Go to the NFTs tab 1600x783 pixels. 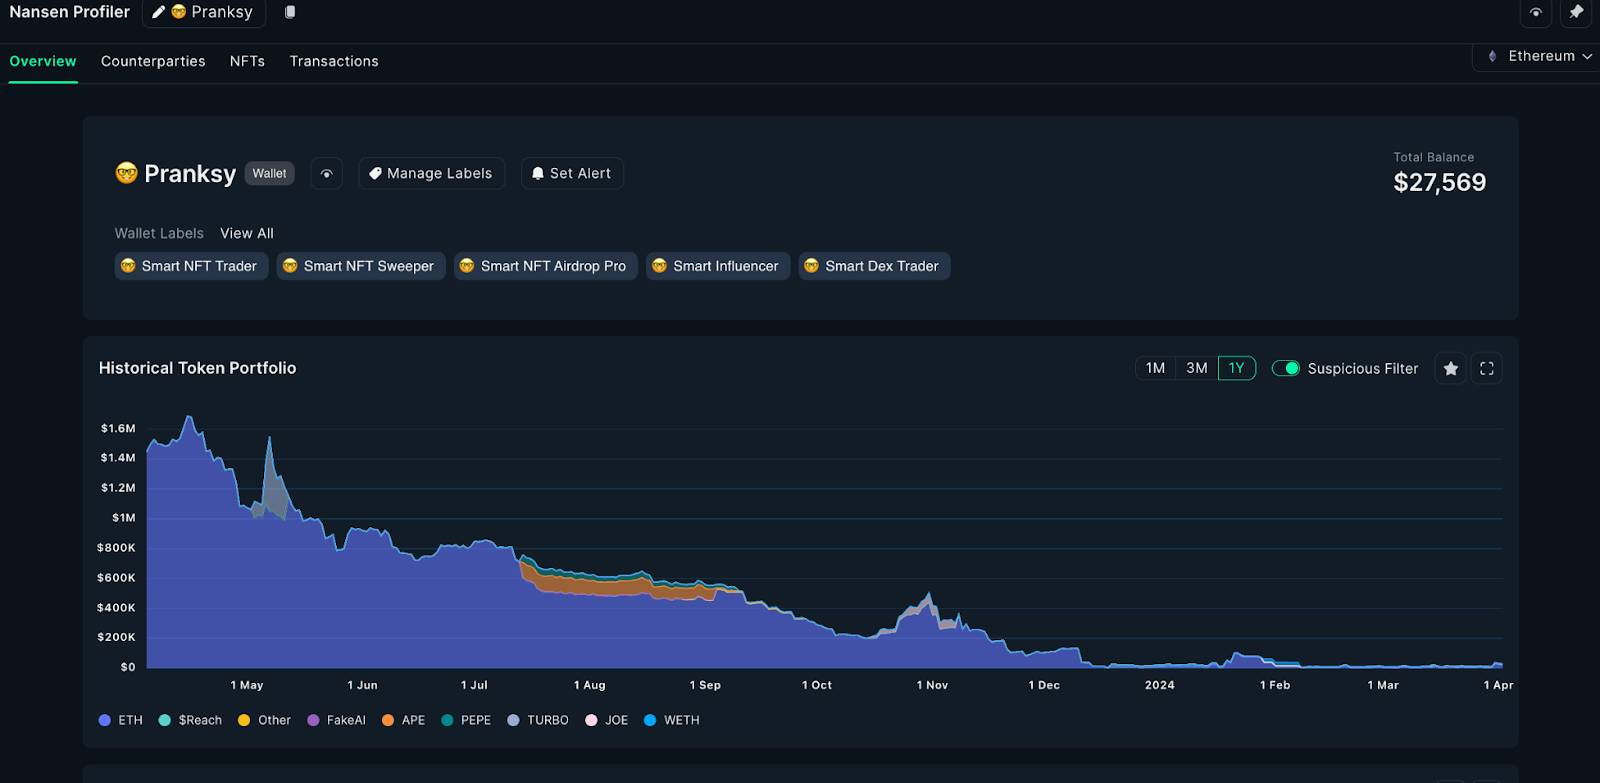[x=247, y=61]
